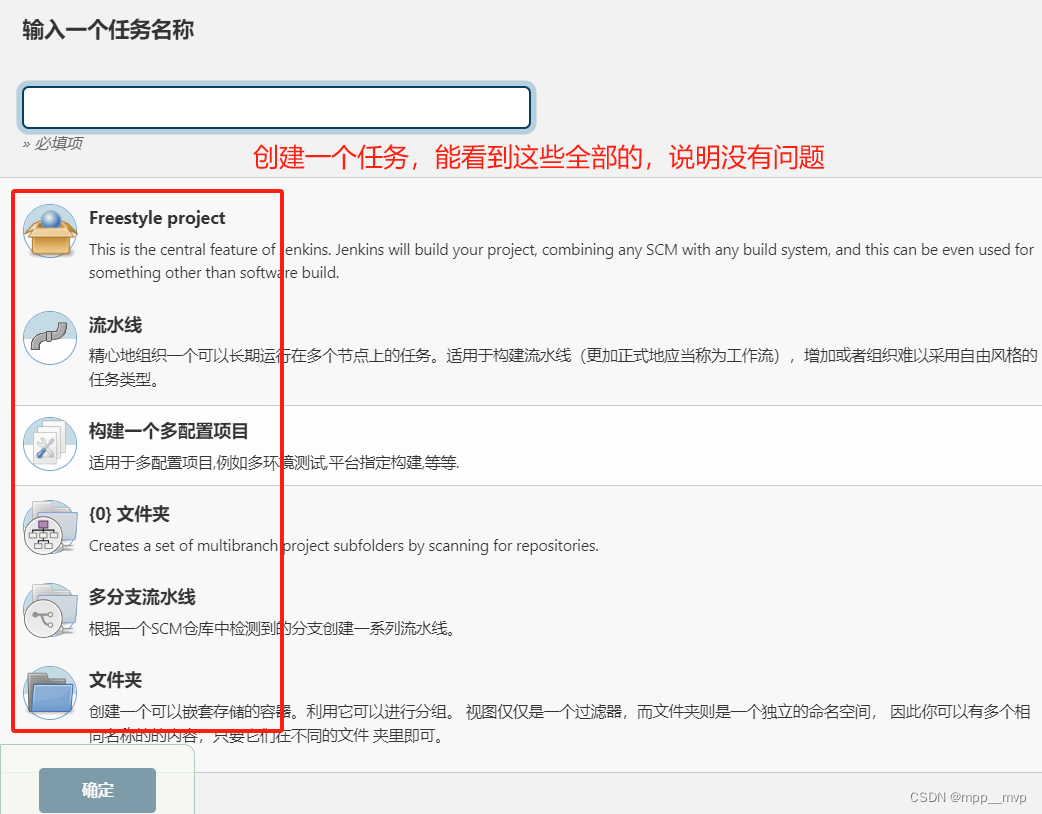Click the 文件夹 blue folder icon
The image size is (1042, 814).
pos(49,694)
